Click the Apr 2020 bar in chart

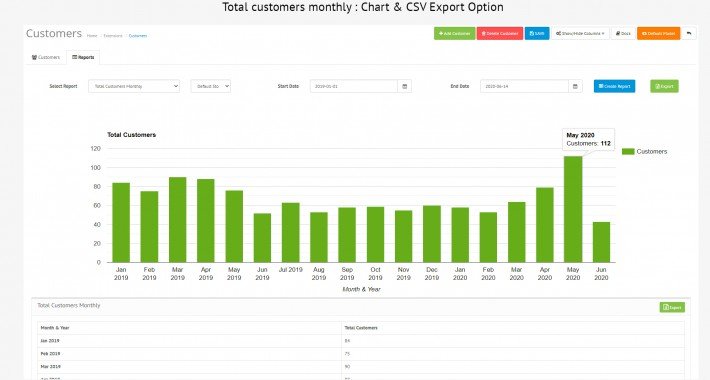[x=545, y=225]
